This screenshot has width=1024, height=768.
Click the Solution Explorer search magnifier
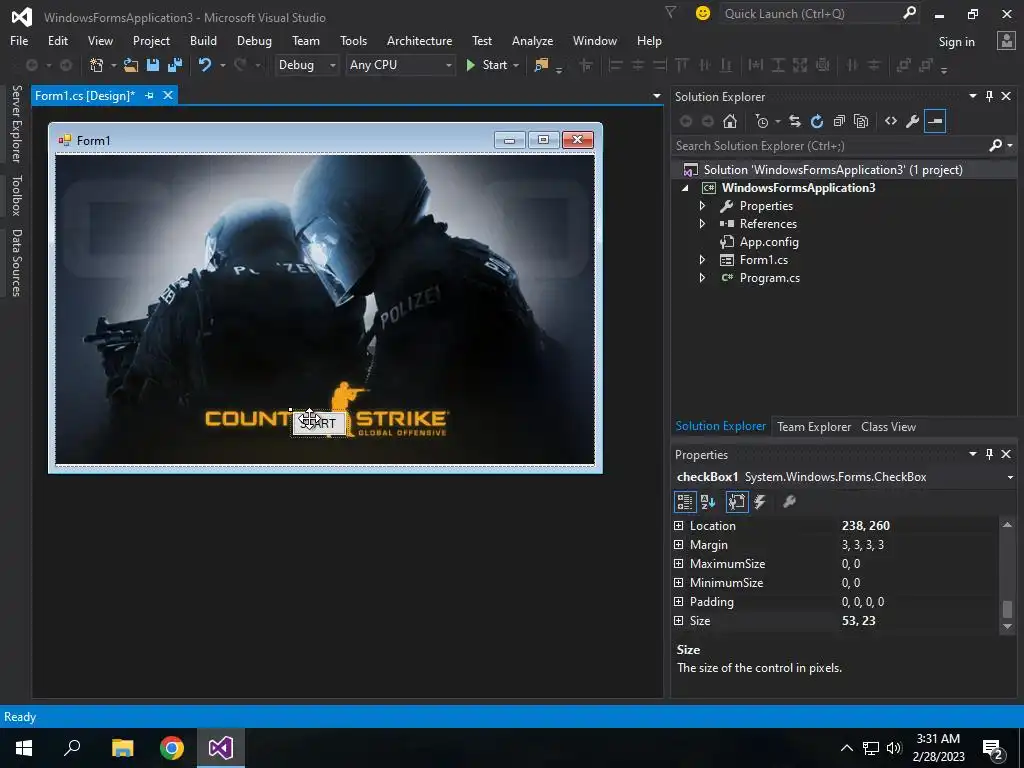click(x=995, y=146)
